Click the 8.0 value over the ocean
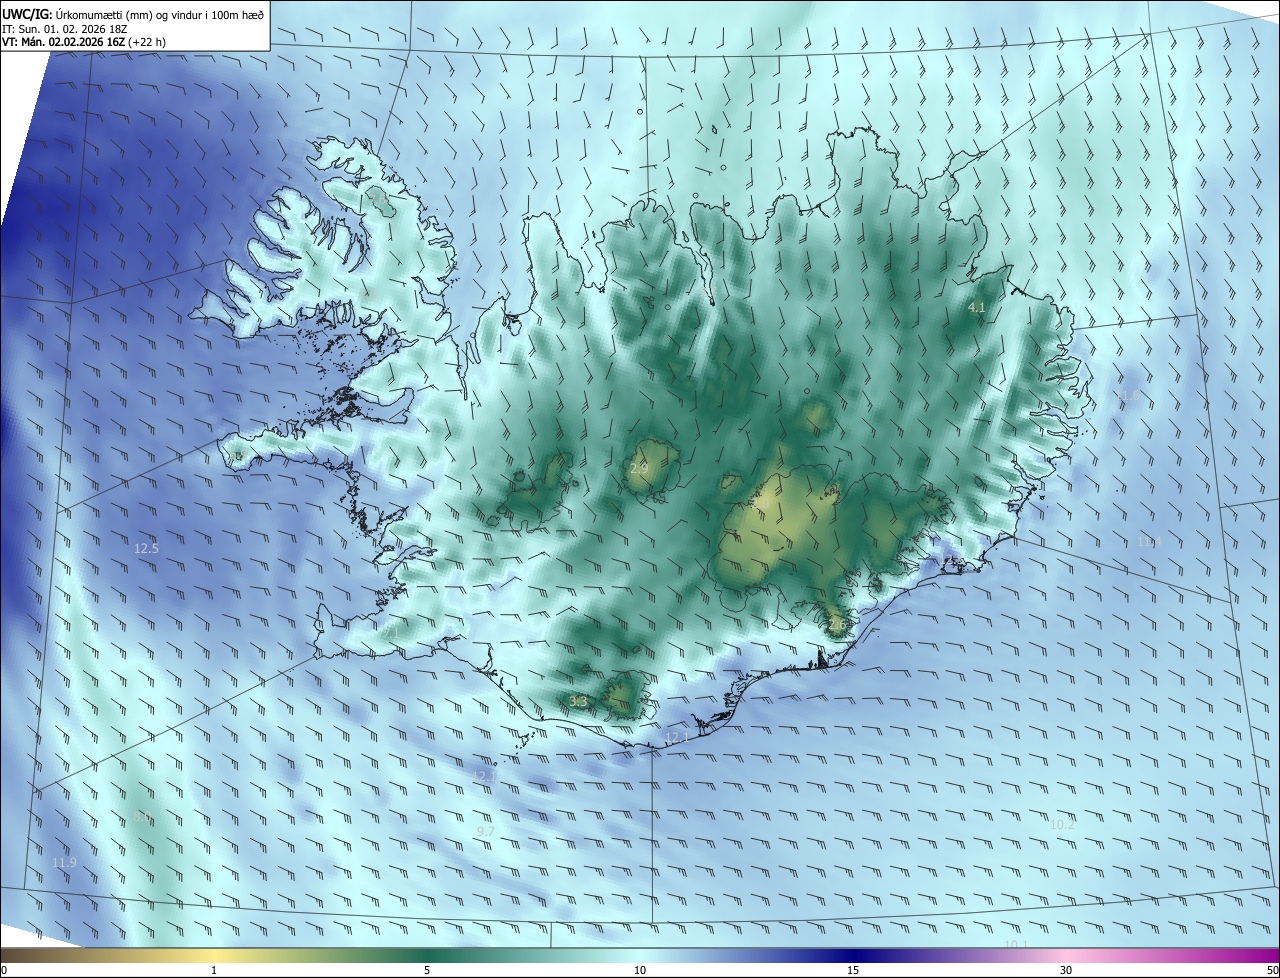The width and height of the screenshot is (1280, 978). pyautogui.click(x=142, y=817)
